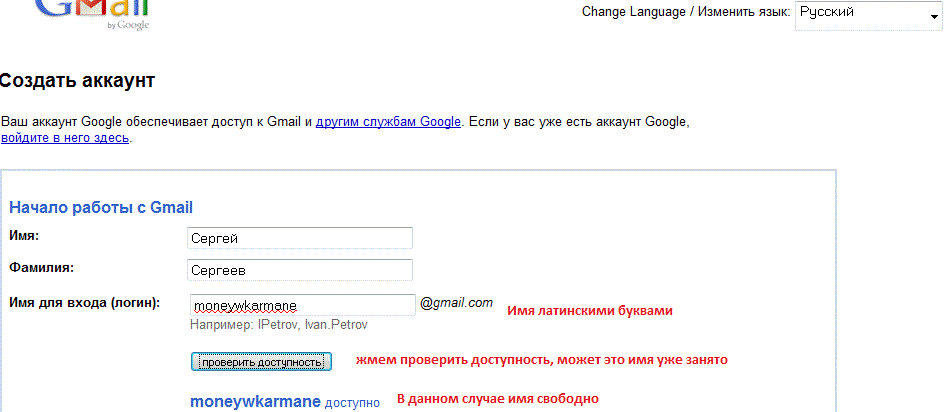Screen dimensions: 947x412
Task: Click the Gmail by Google logo
Action: 92,14
